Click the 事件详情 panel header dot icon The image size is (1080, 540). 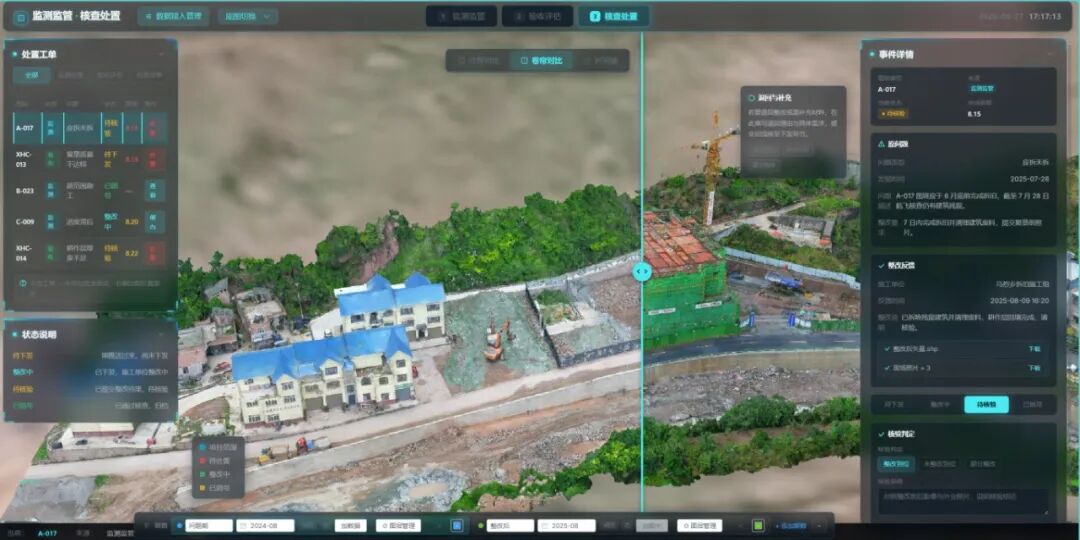point(872,54)
